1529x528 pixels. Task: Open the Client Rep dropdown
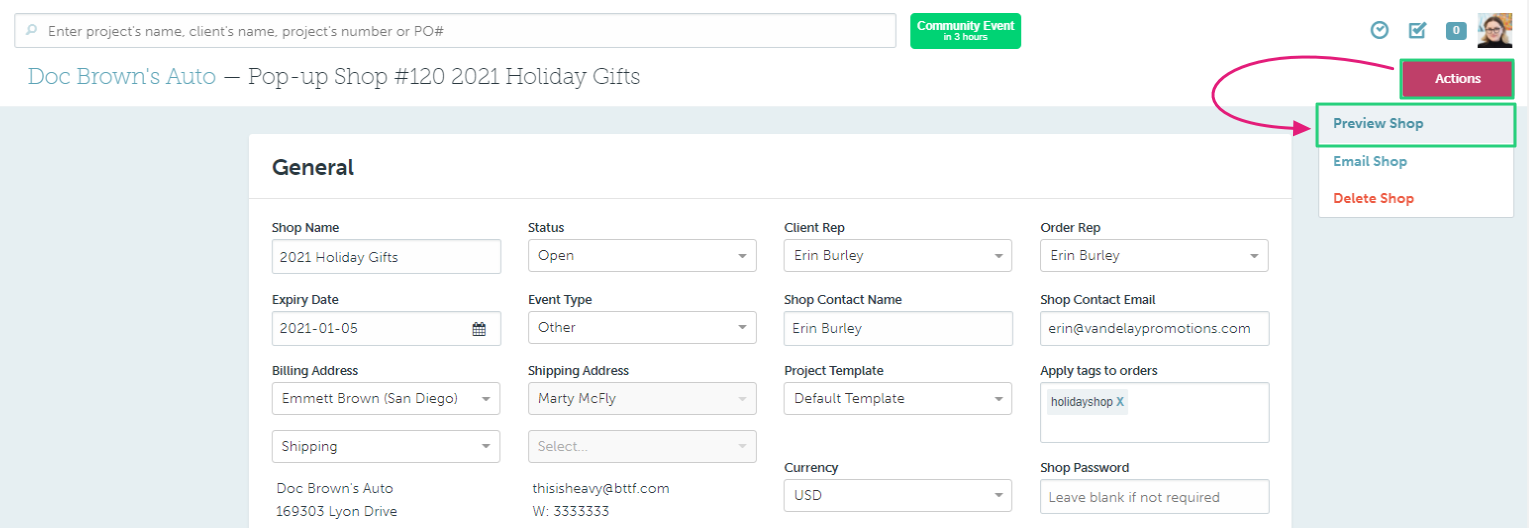(898, 256)
